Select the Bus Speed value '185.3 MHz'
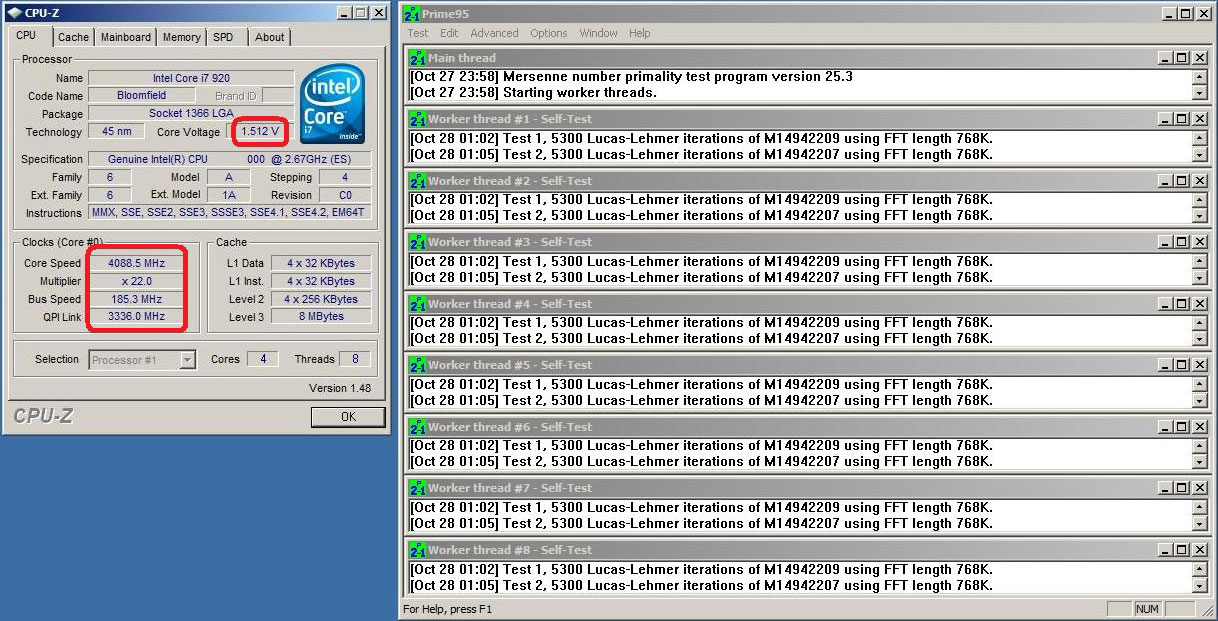The height and width of the screenshot is (621, 1218). coord(136,299)
